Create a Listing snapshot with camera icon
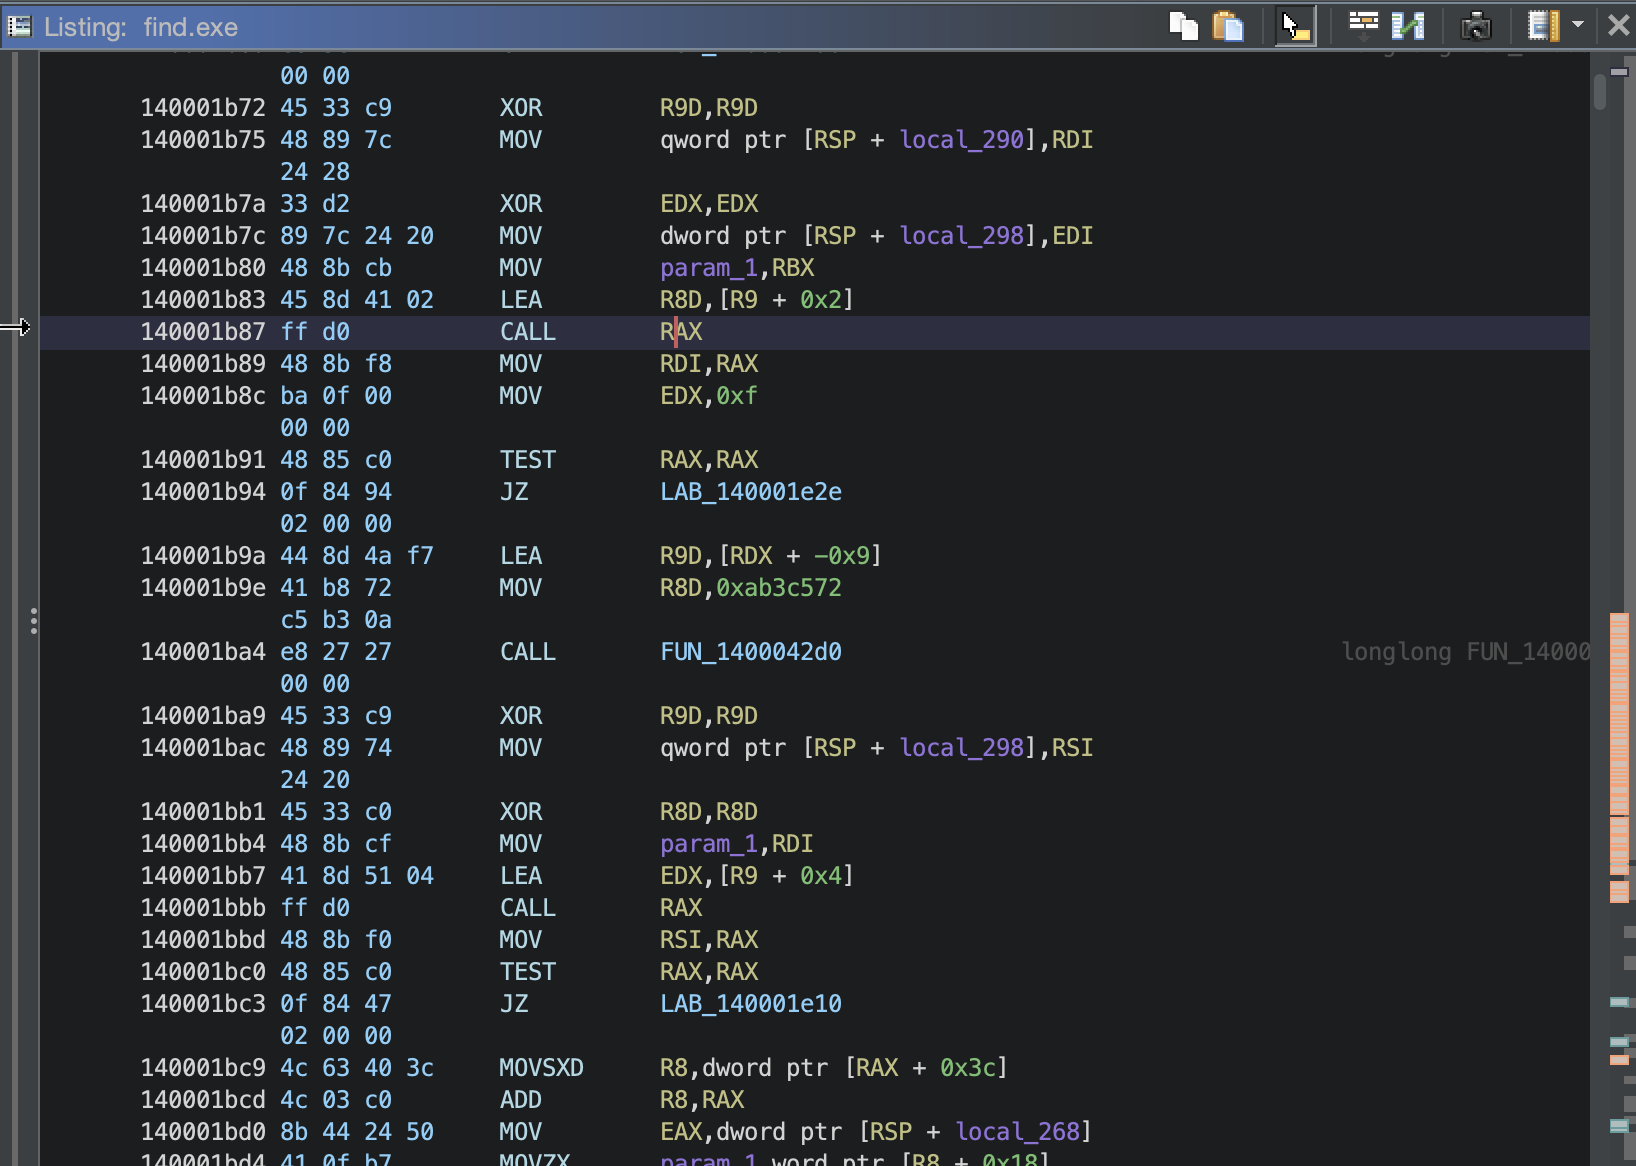The height and width of the screenshot is (1166, 1636). click(1476, 26)
